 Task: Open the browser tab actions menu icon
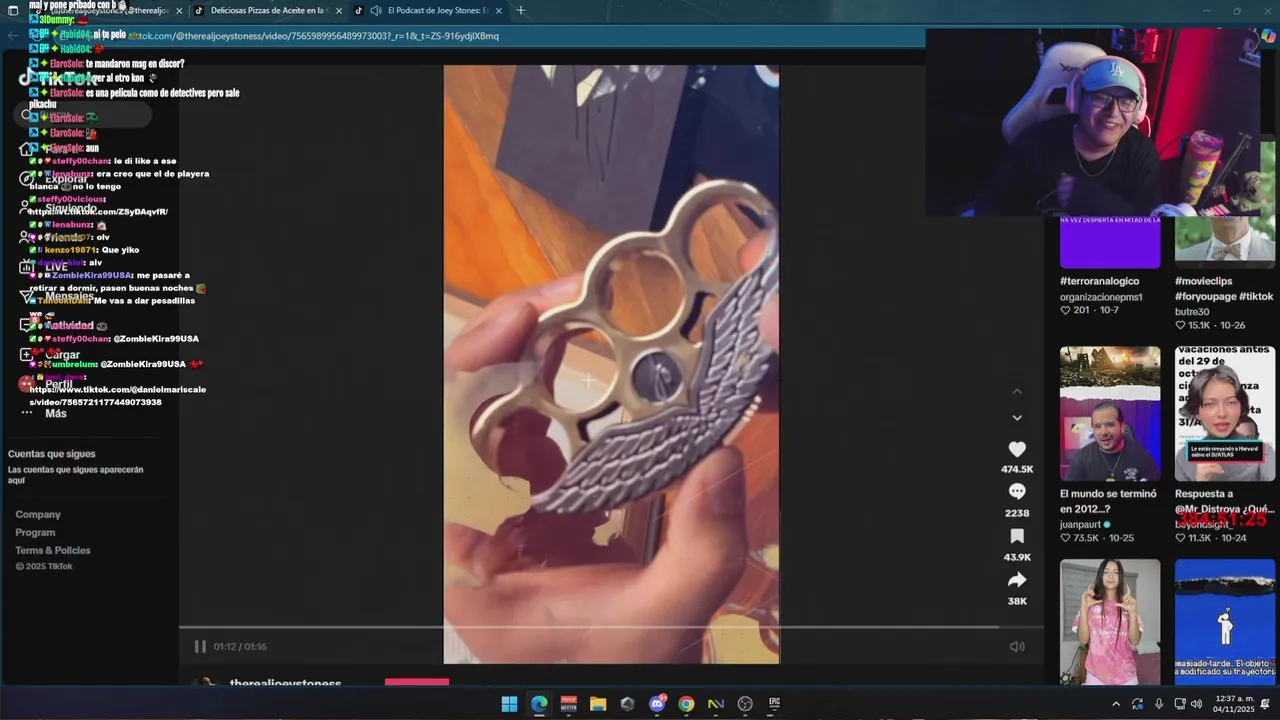[x=13, y=10]
